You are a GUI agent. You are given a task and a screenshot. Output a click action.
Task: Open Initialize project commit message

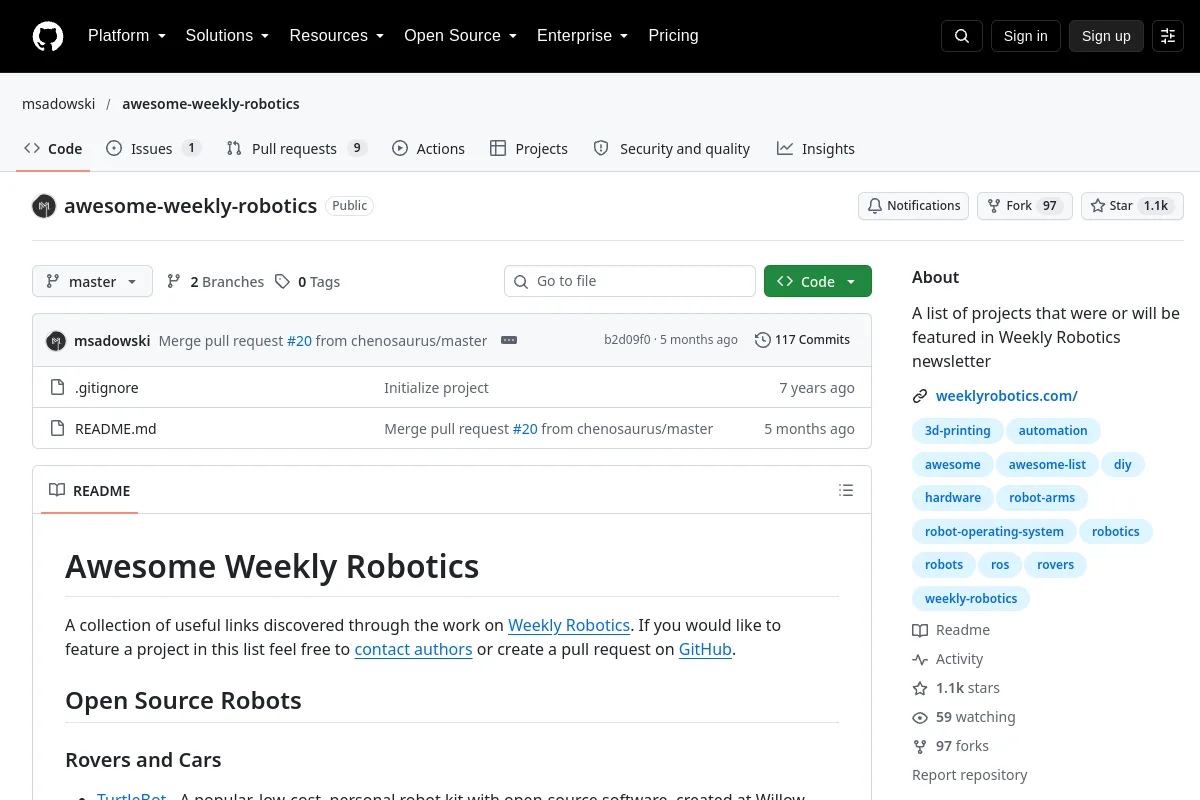(x=436, y=388)
